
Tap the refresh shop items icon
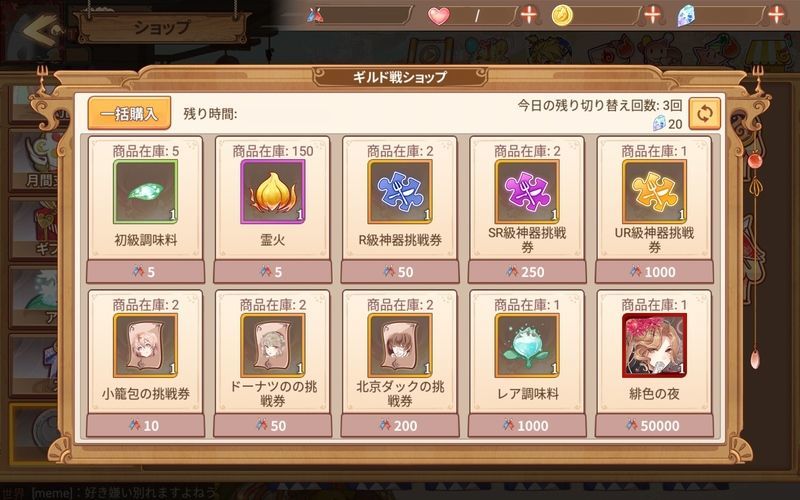tap(705, 113)
